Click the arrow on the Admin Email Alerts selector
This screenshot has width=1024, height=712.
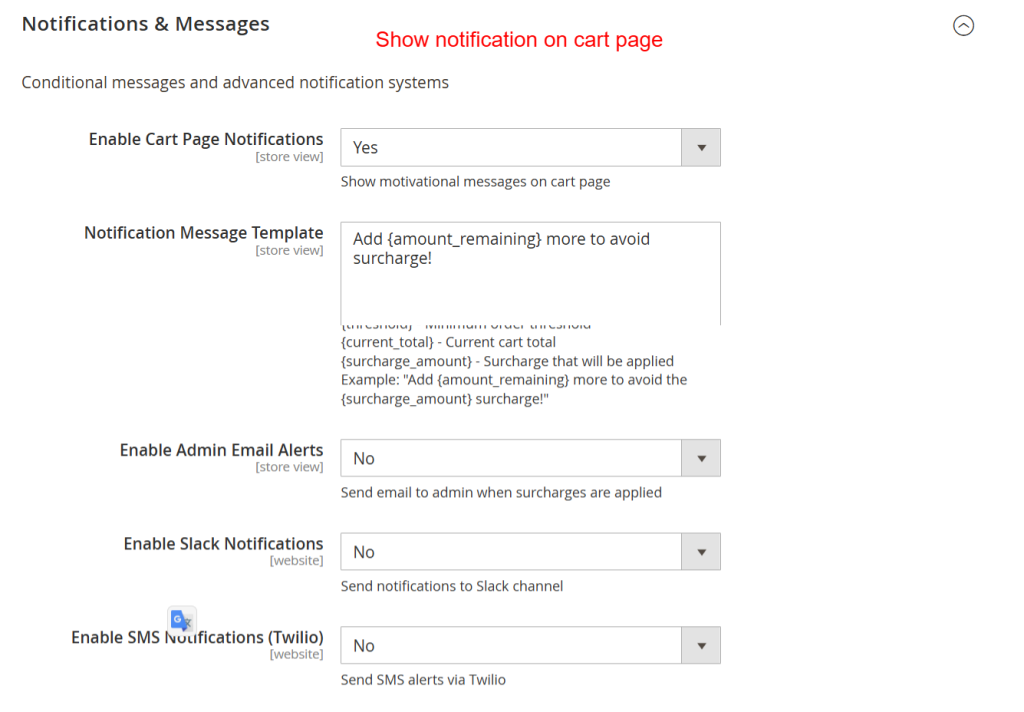coord(701,458)
